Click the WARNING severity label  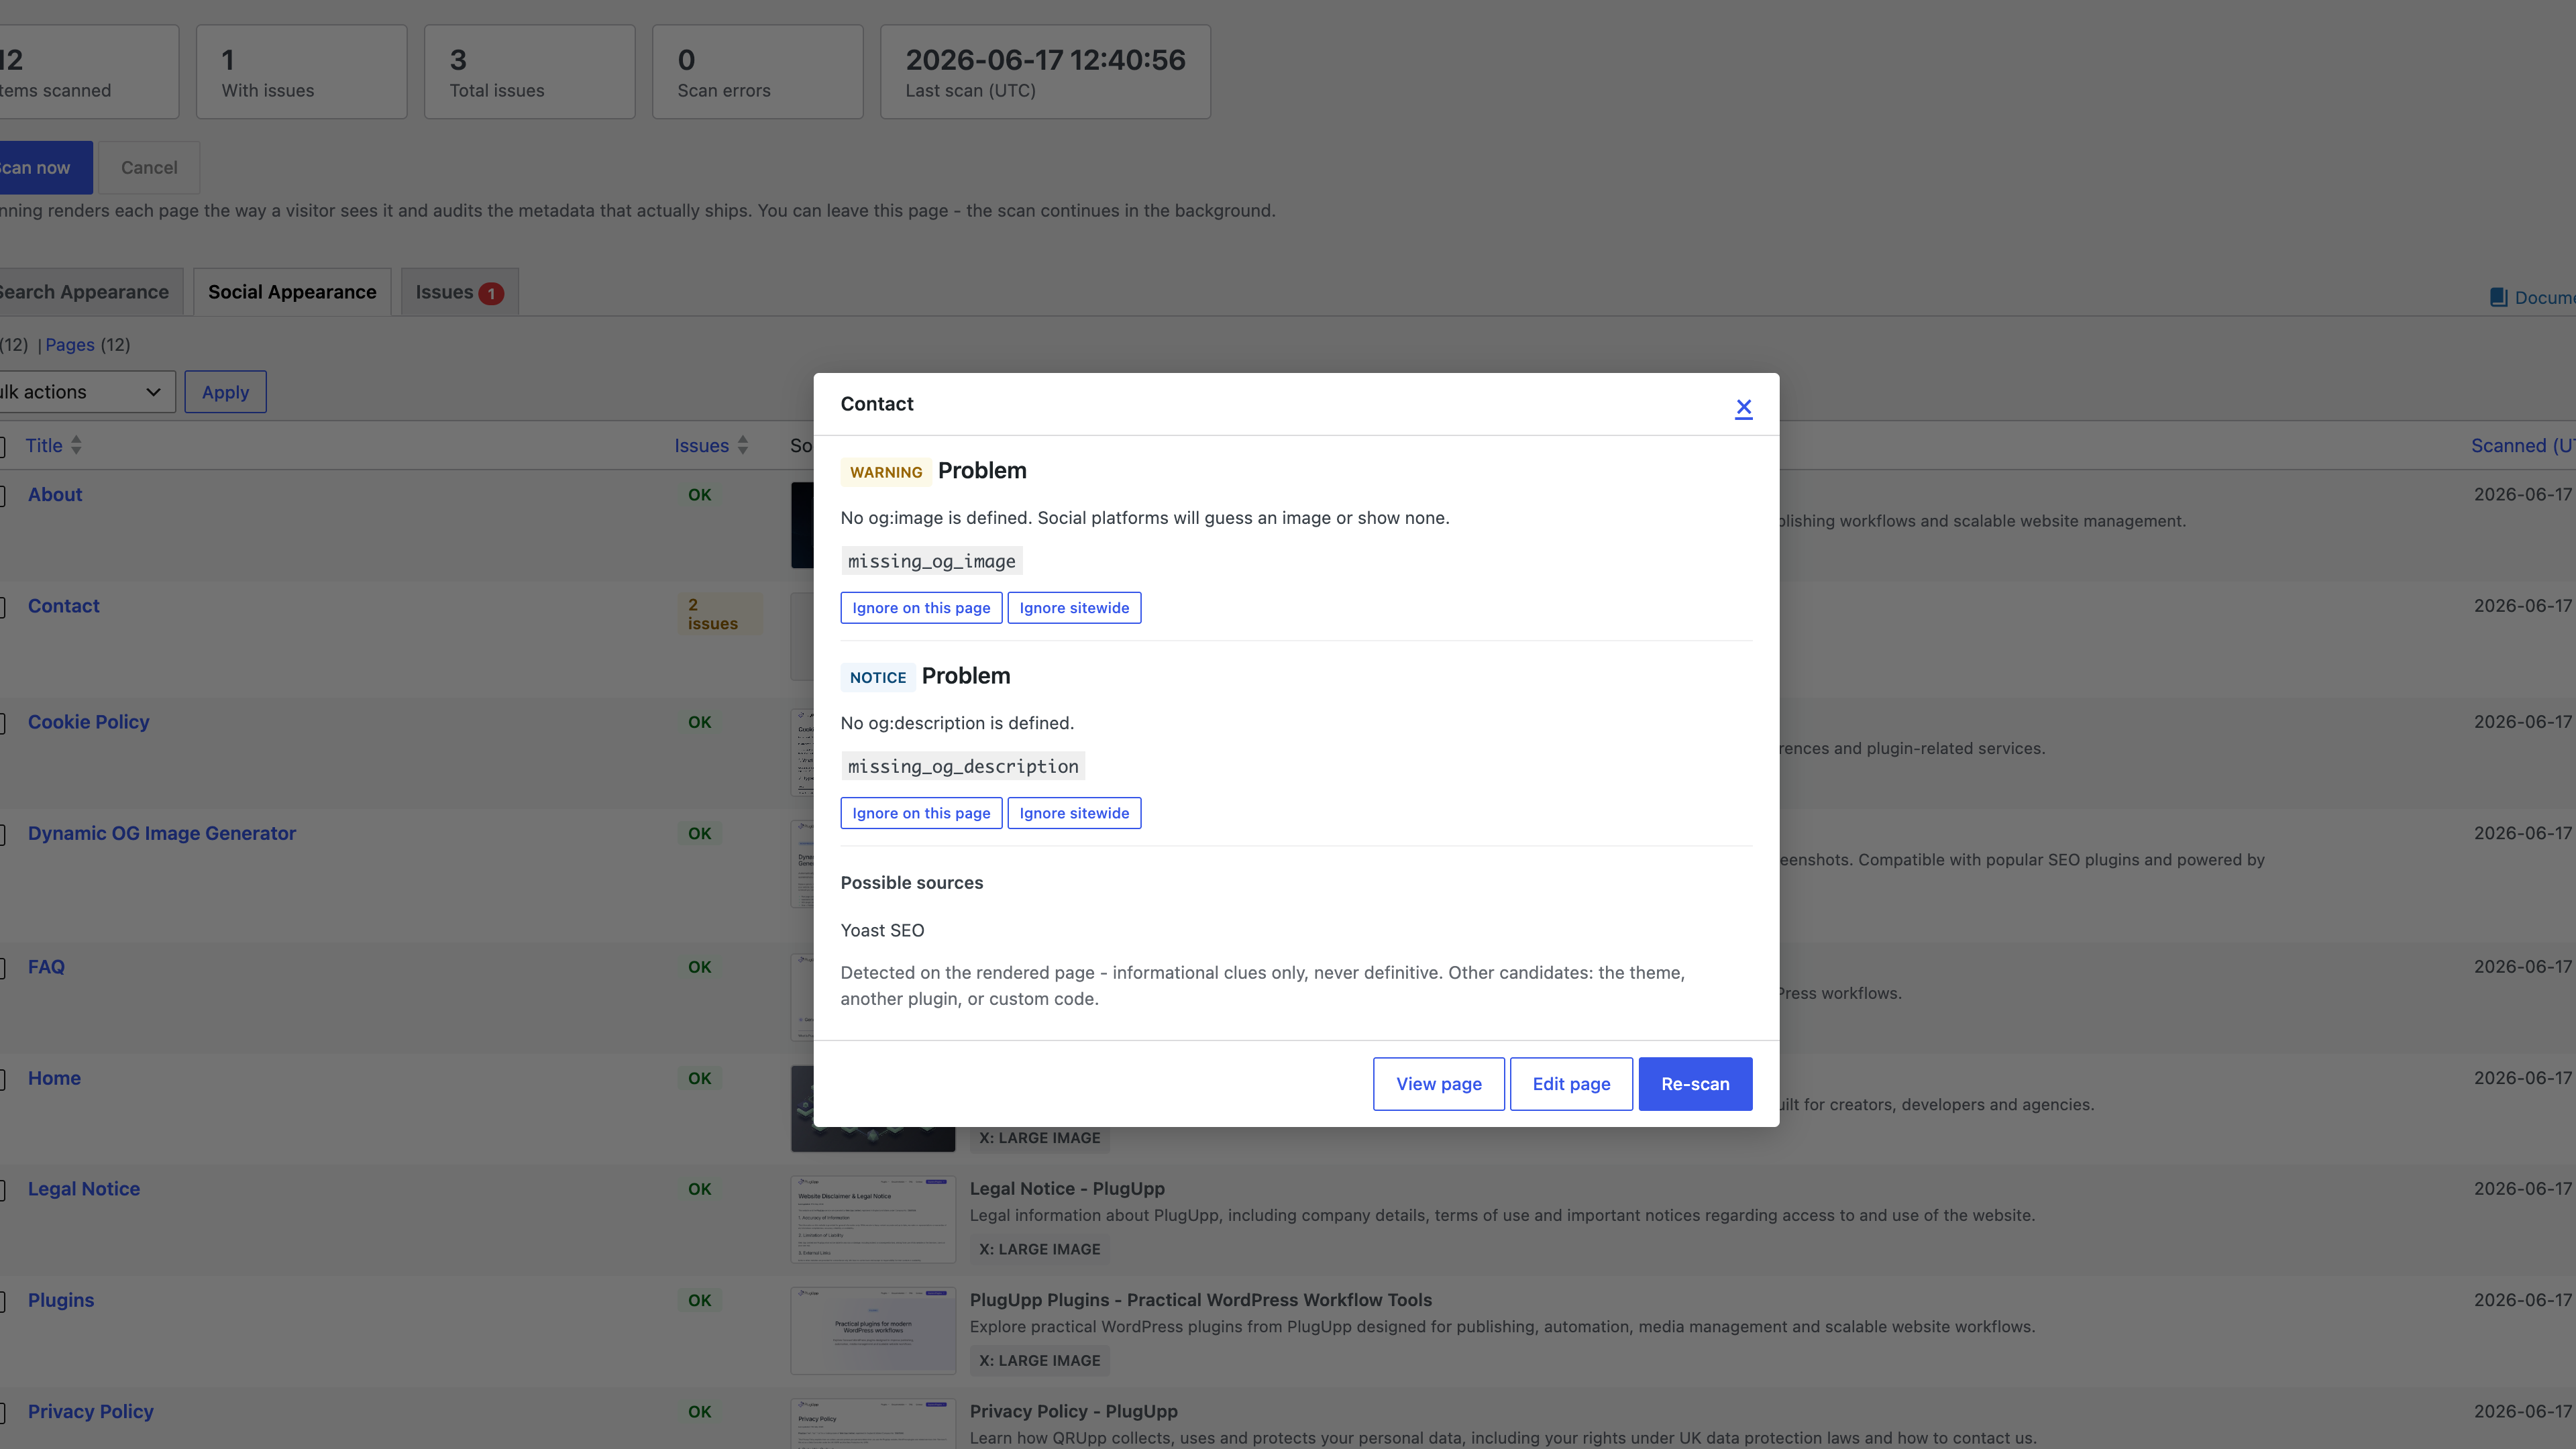[886, 472]
